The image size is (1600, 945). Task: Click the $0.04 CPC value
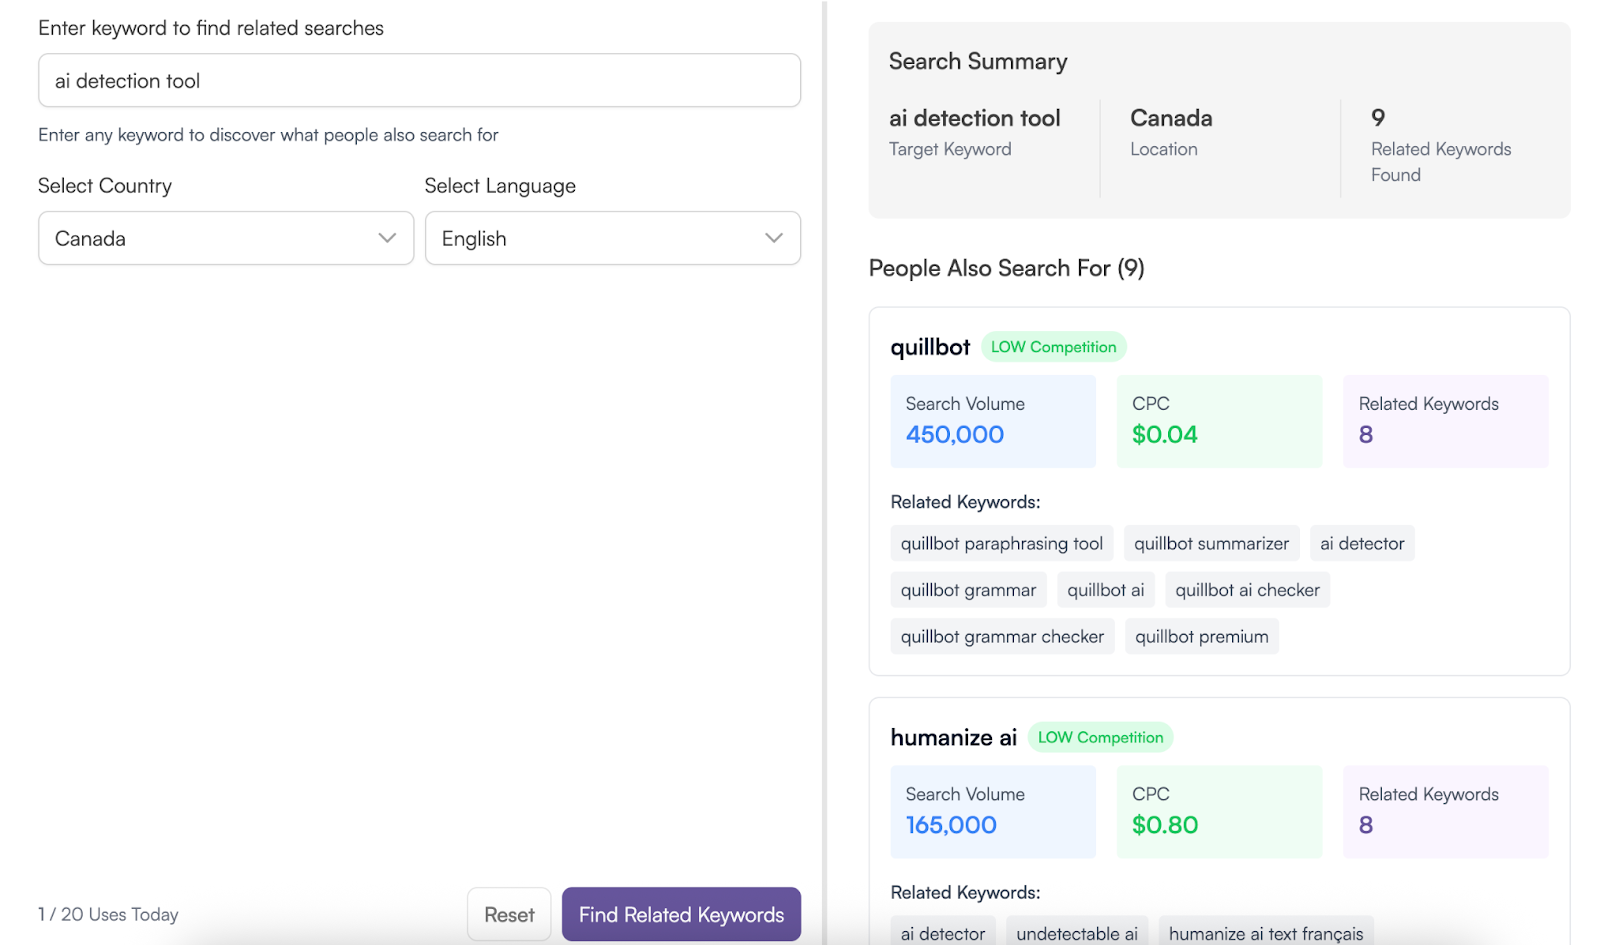(1165, 434)
